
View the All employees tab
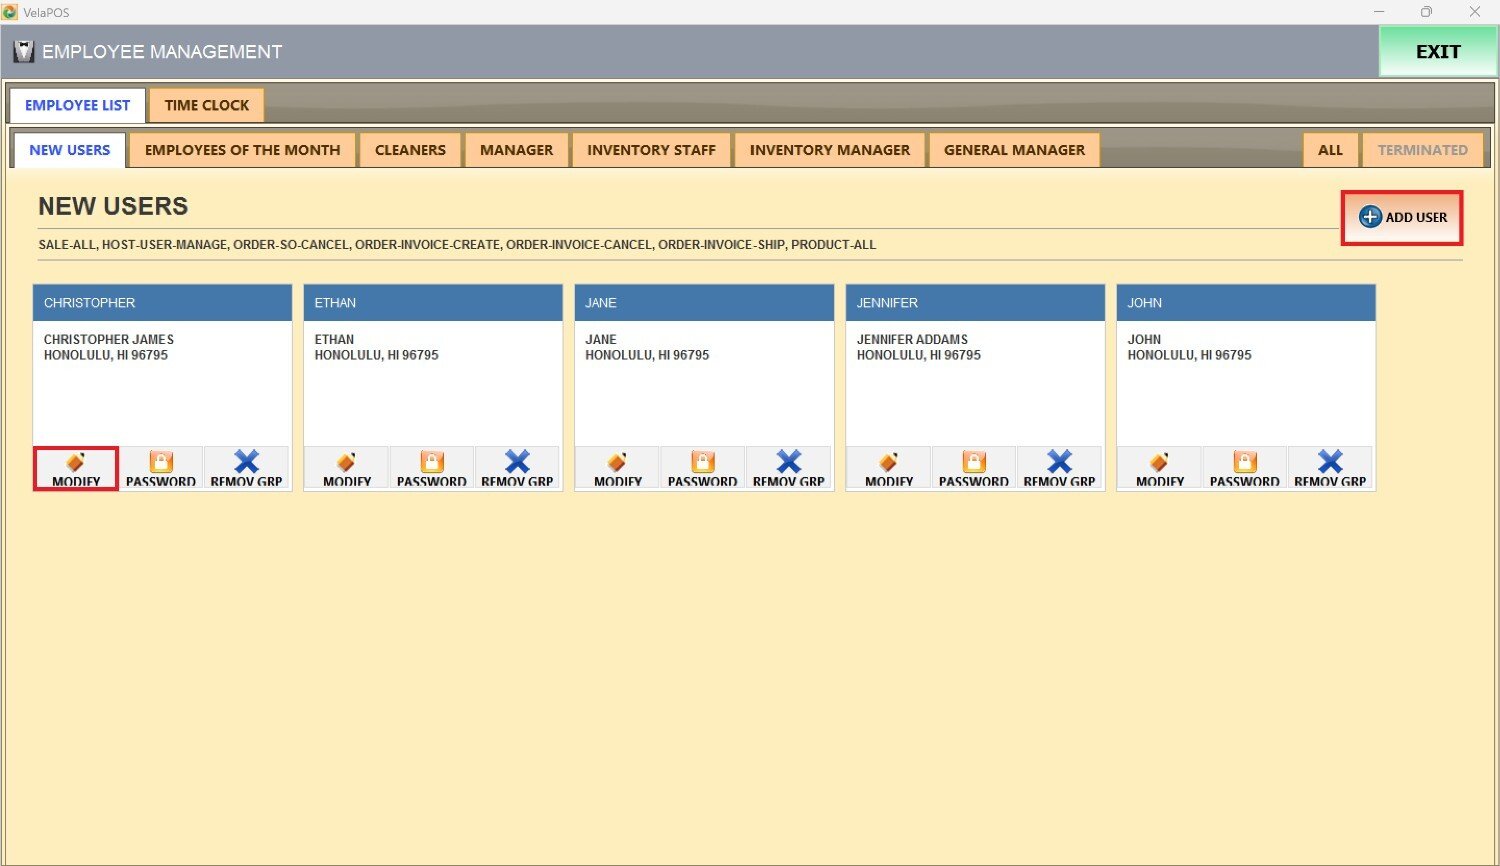1330,150
